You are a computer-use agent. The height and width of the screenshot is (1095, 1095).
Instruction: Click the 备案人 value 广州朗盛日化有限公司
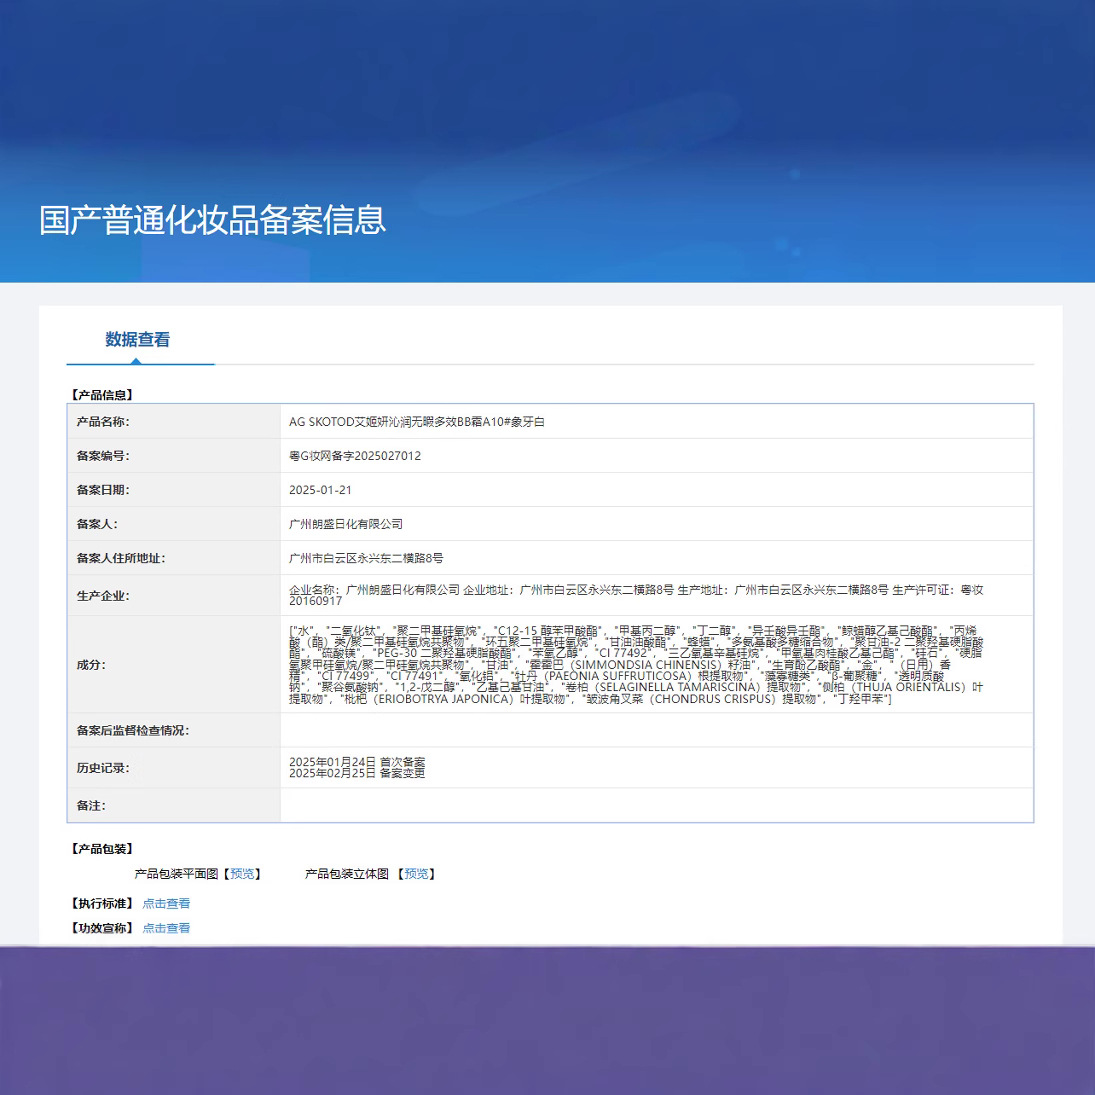point(346,524)
